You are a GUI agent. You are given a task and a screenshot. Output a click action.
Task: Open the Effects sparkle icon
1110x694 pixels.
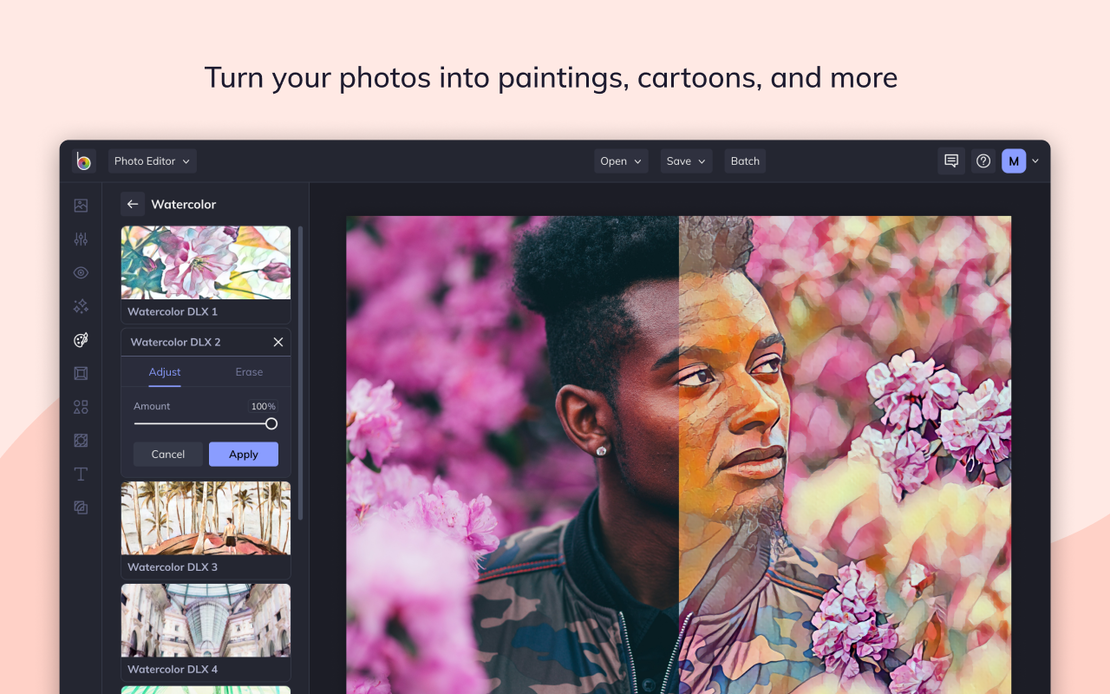click(81, 306)
